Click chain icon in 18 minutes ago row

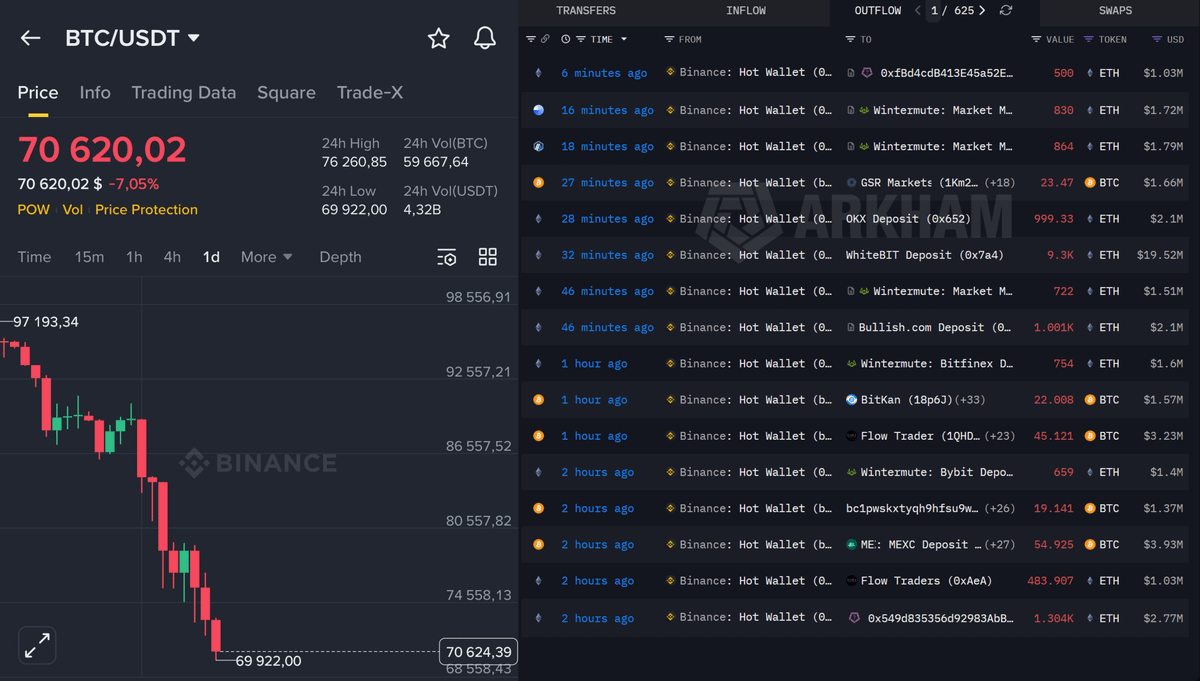point(538,146)
